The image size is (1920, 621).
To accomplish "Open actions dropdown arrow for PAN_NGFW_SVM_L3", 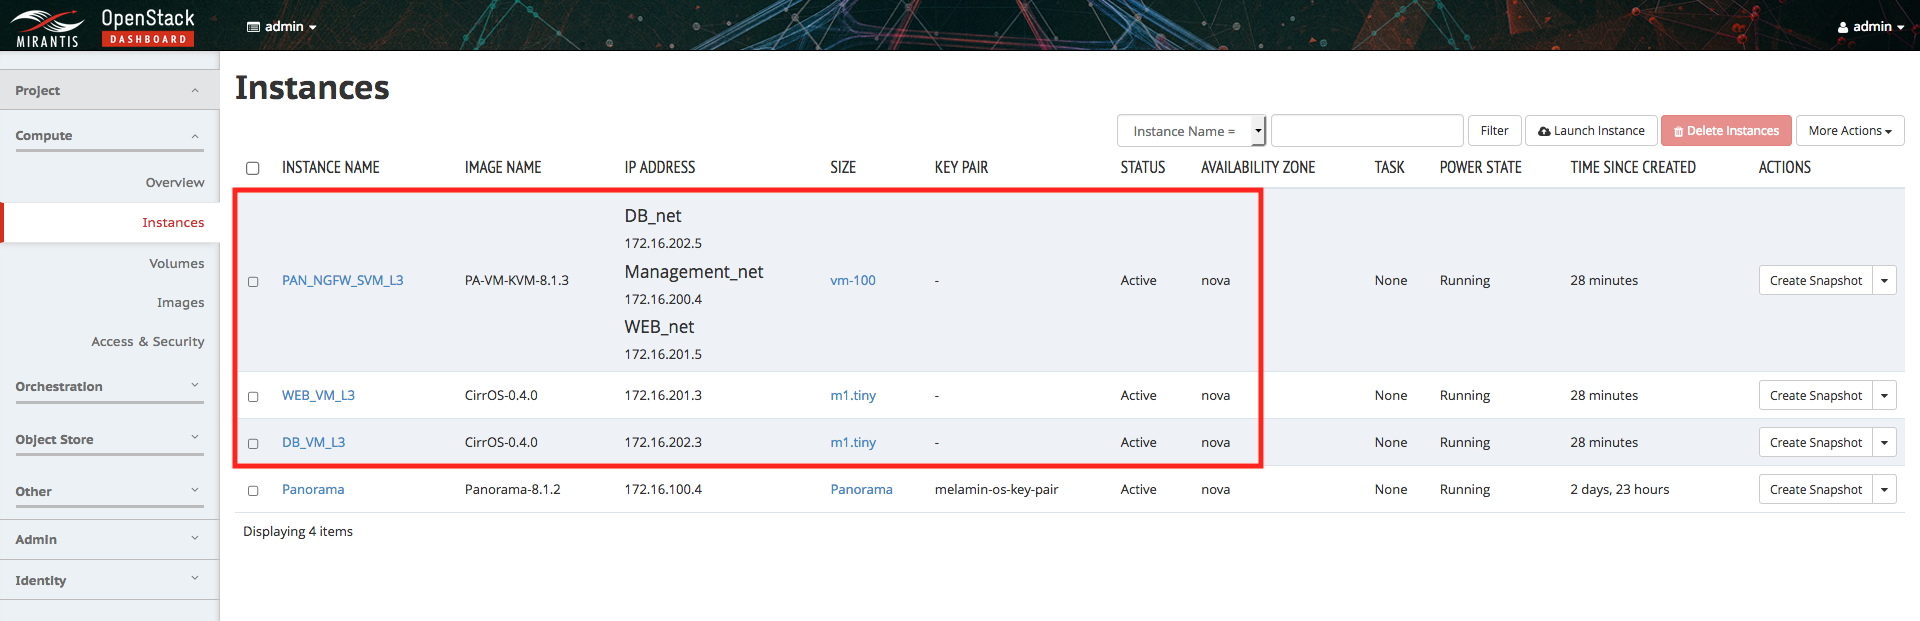I will pyautogui.click(x=1885, y=281).
